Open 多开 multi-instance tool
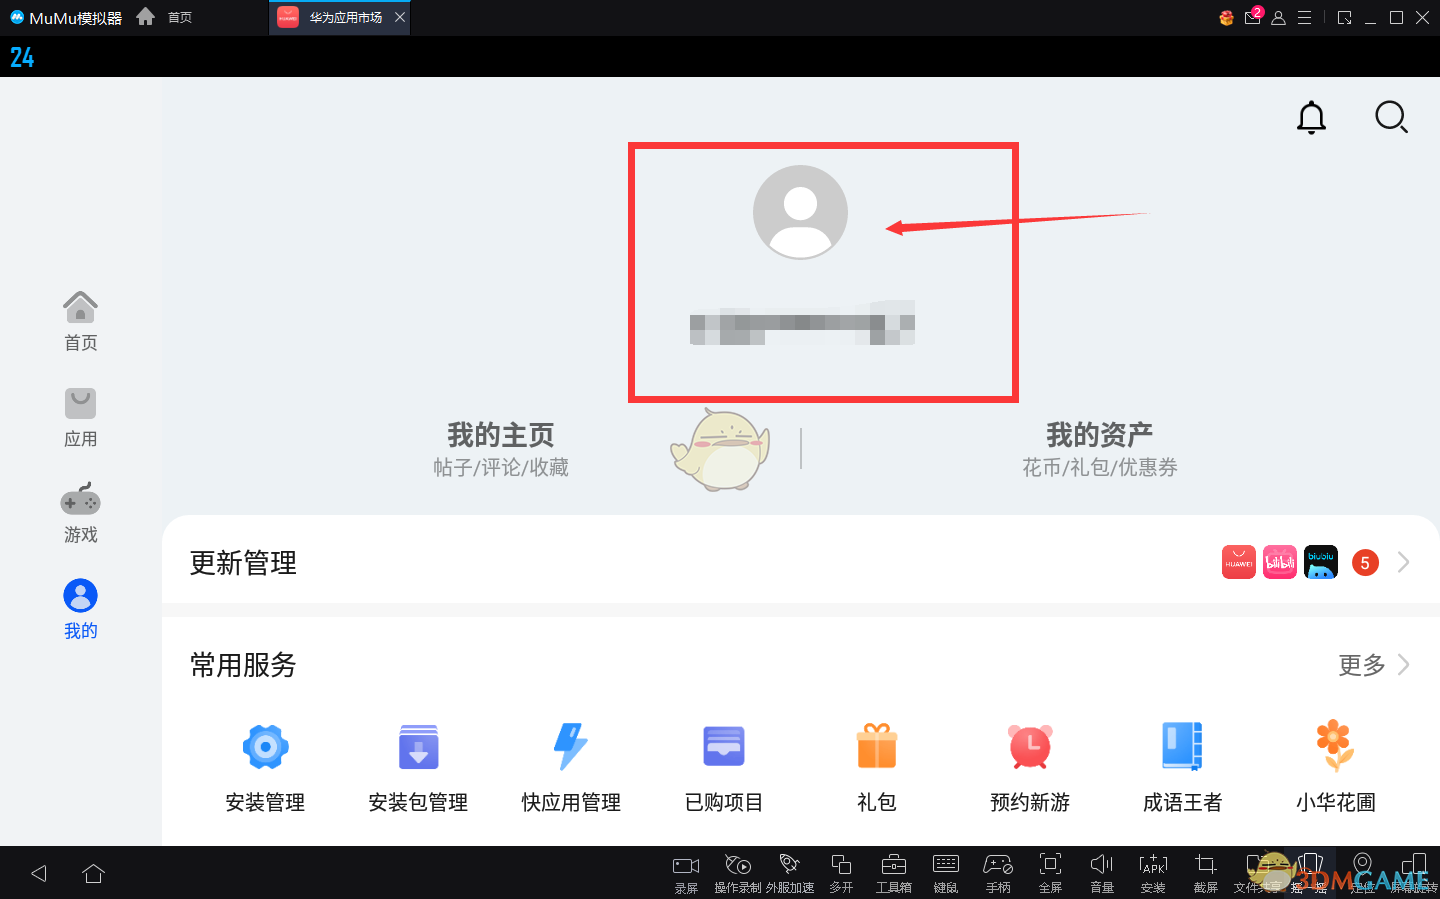1440x899 pixels. coord(841,873)
